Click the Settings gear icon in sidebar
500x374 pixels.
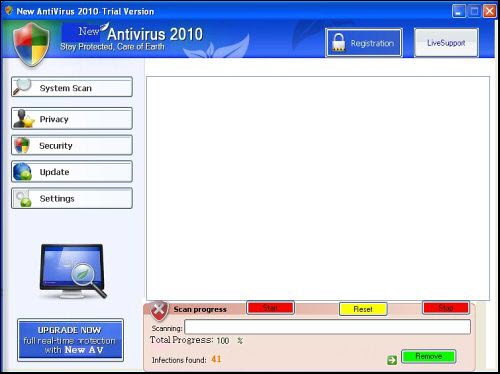[23, 199]
